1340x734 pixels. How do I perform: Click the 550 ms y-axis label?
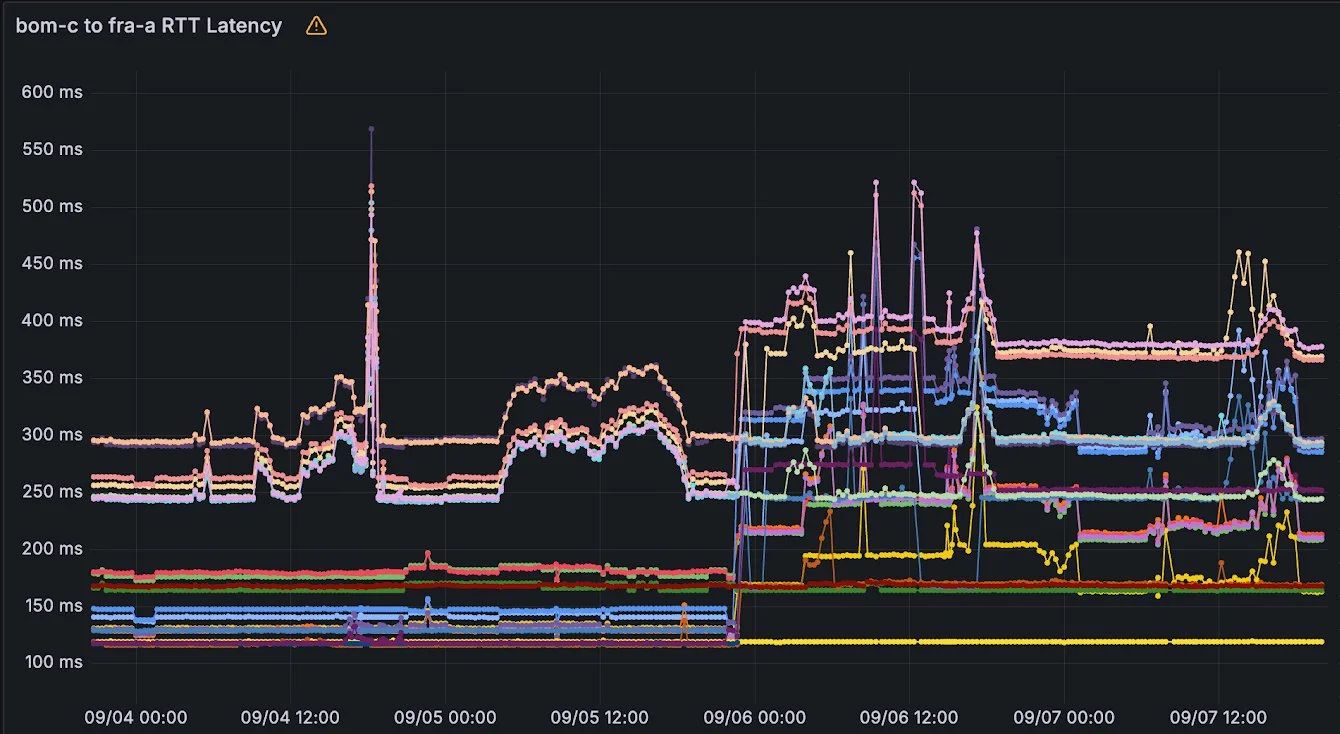pyautogui.click(x=52, y=149)
